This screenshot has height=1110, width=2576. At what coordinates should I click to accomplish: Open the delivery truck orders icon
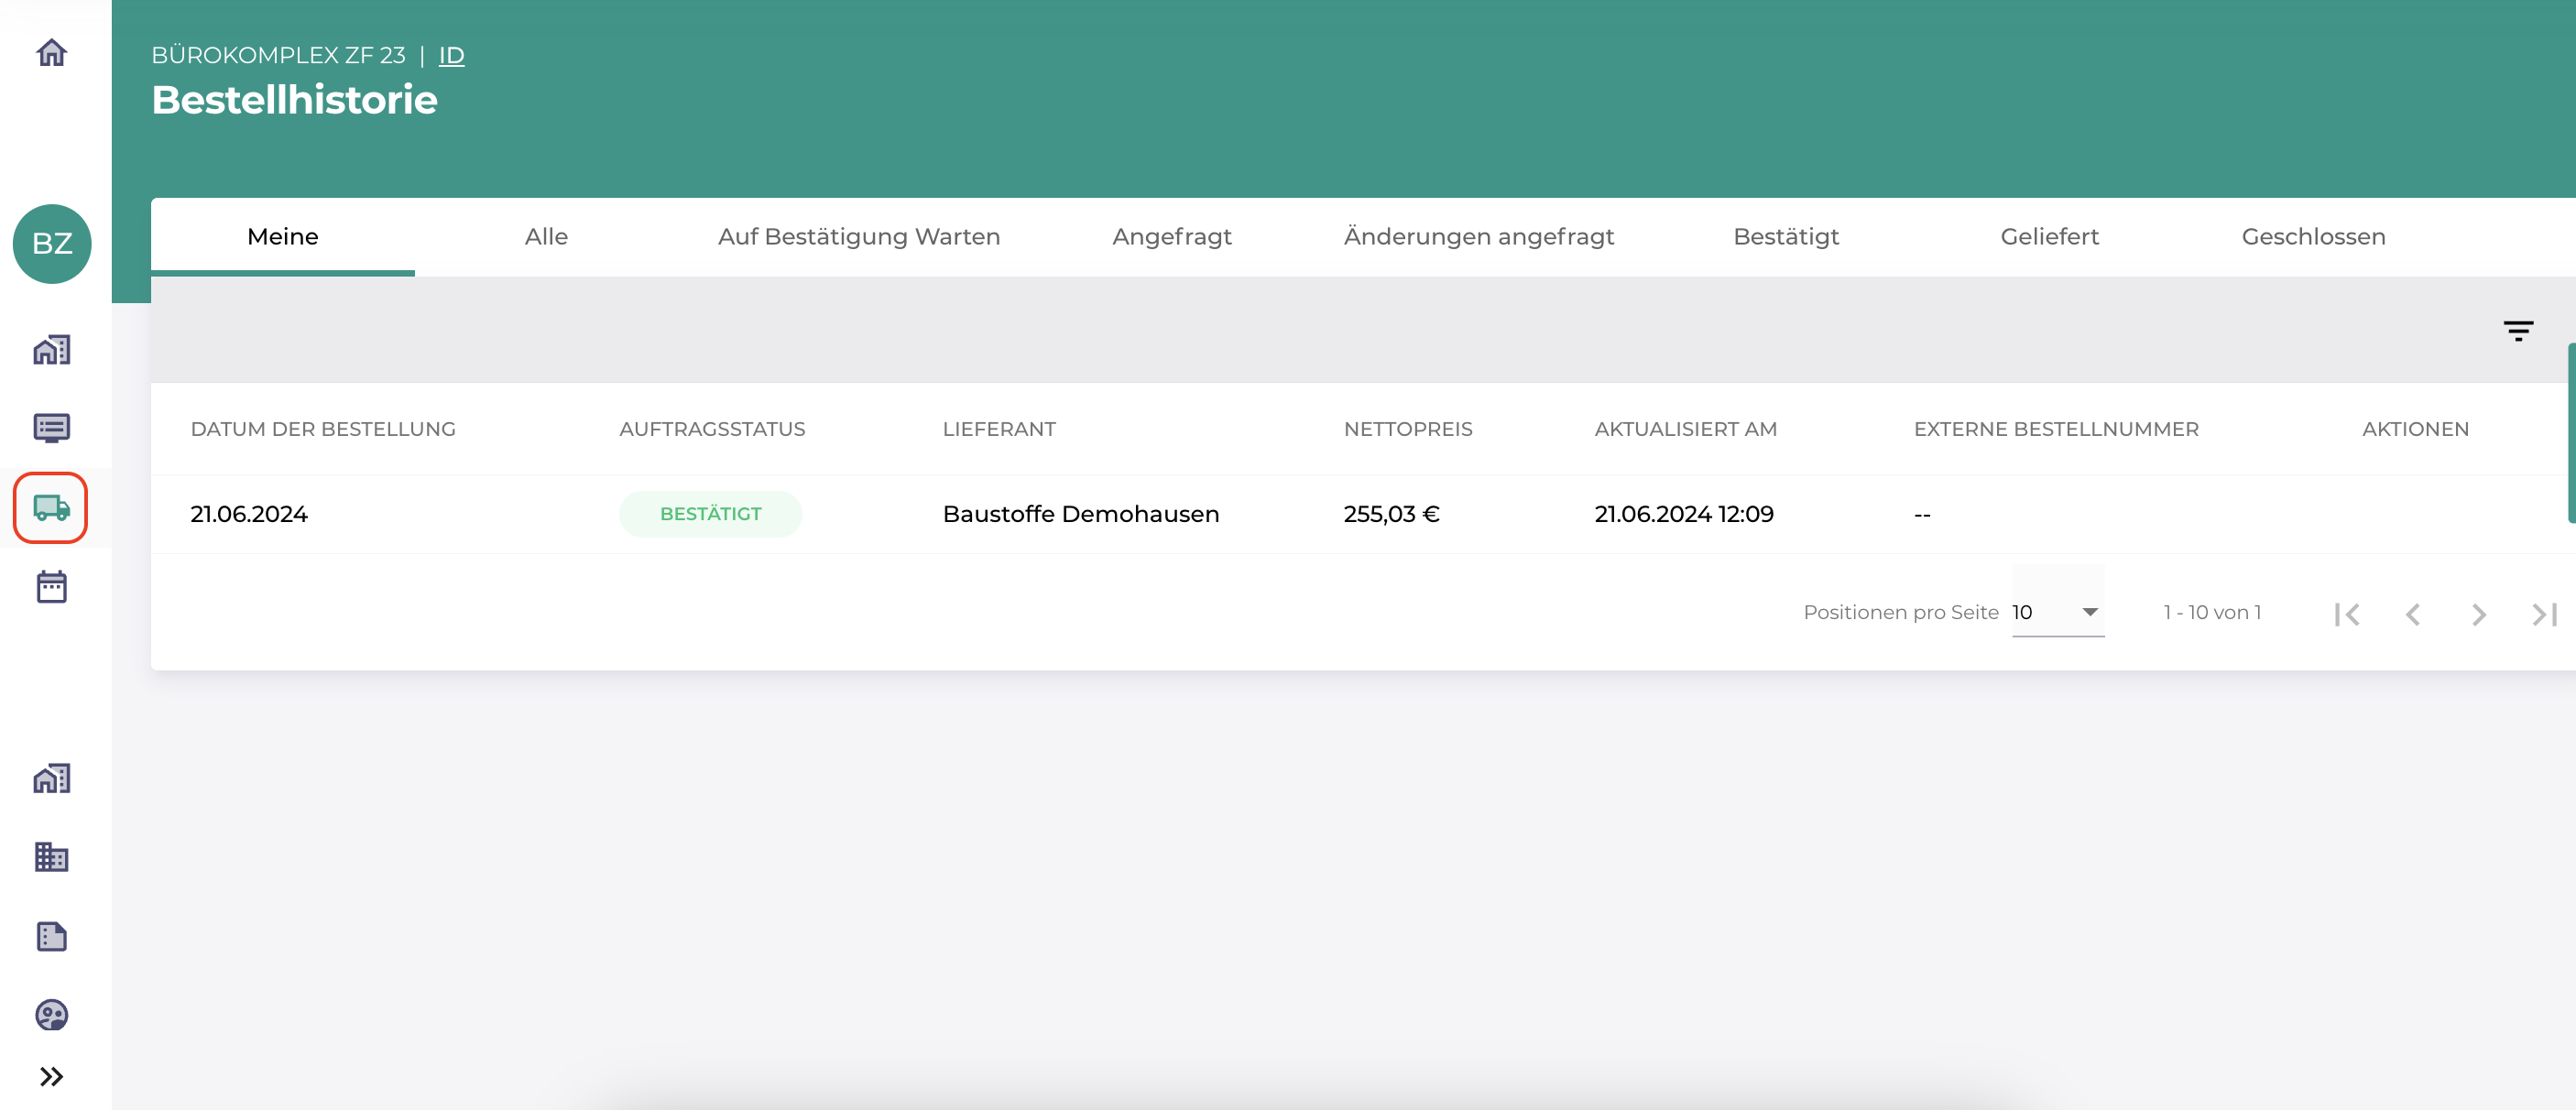(51, 507)
